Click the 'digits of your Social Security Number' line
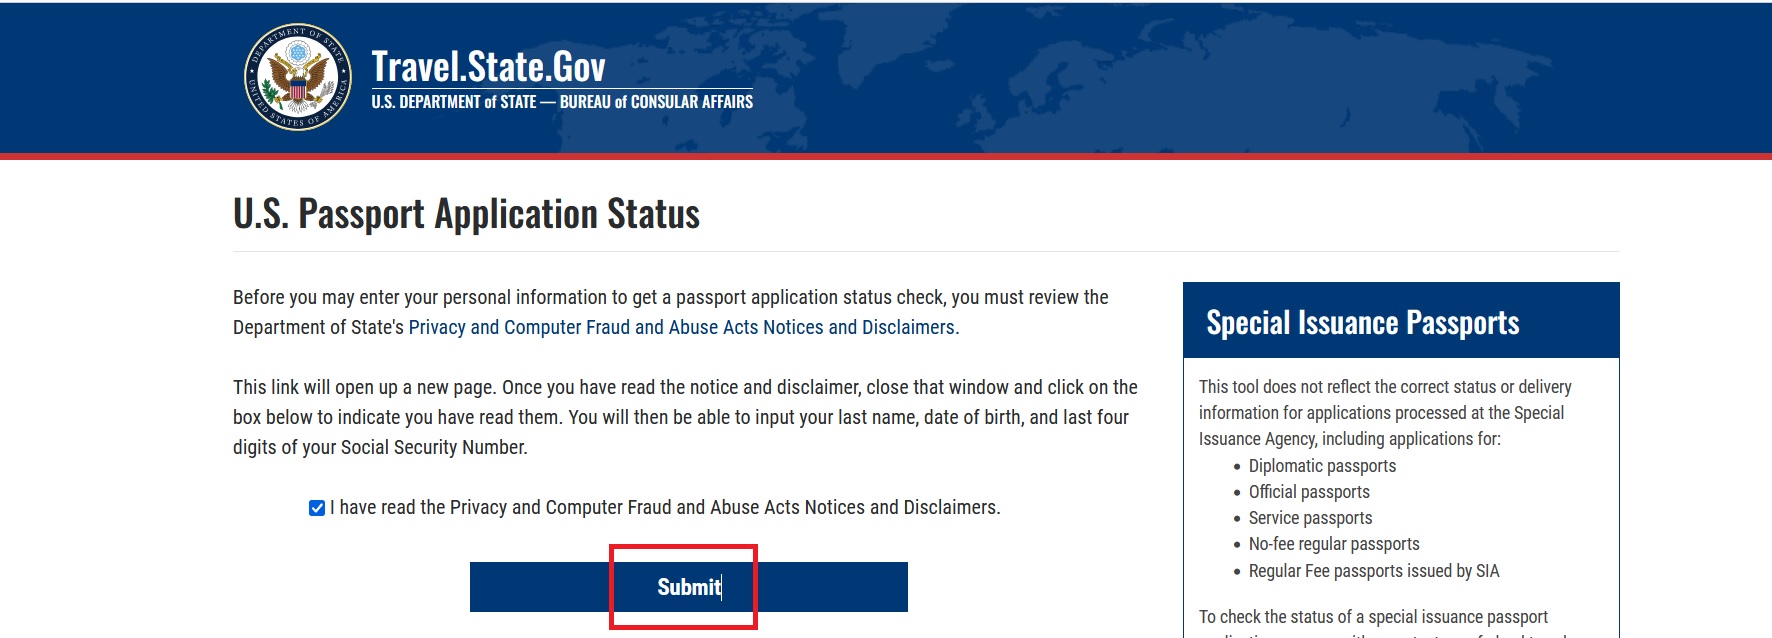 380,447
